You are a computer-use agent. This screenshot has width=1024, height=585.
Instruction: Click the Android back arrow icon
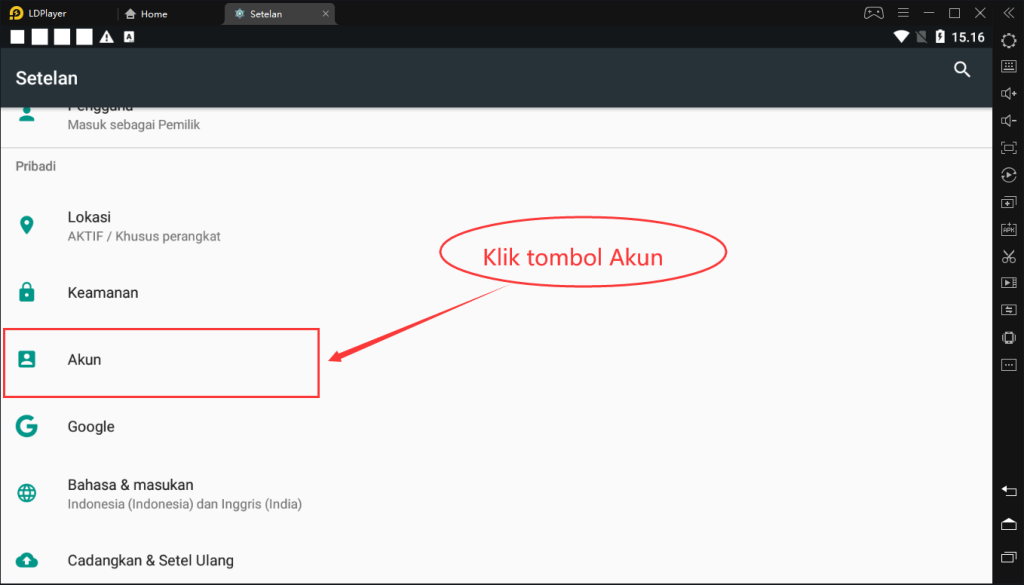click(x=1009, y=491)
